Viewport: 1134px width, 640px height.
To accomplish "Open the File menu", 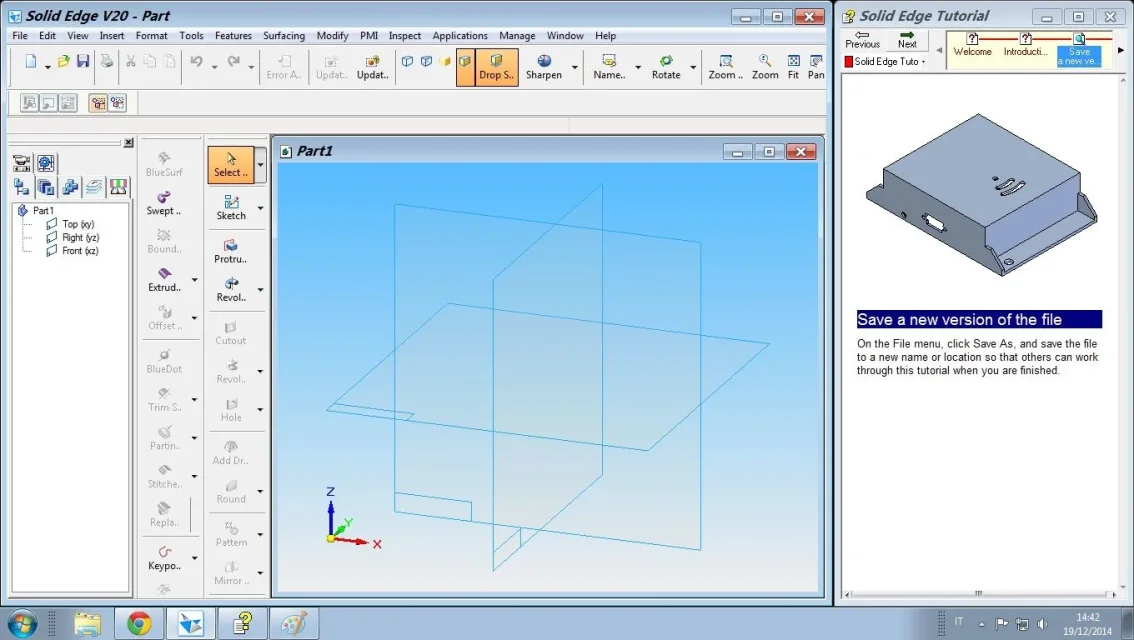I will pyautogui.click(x=20, y=35).
